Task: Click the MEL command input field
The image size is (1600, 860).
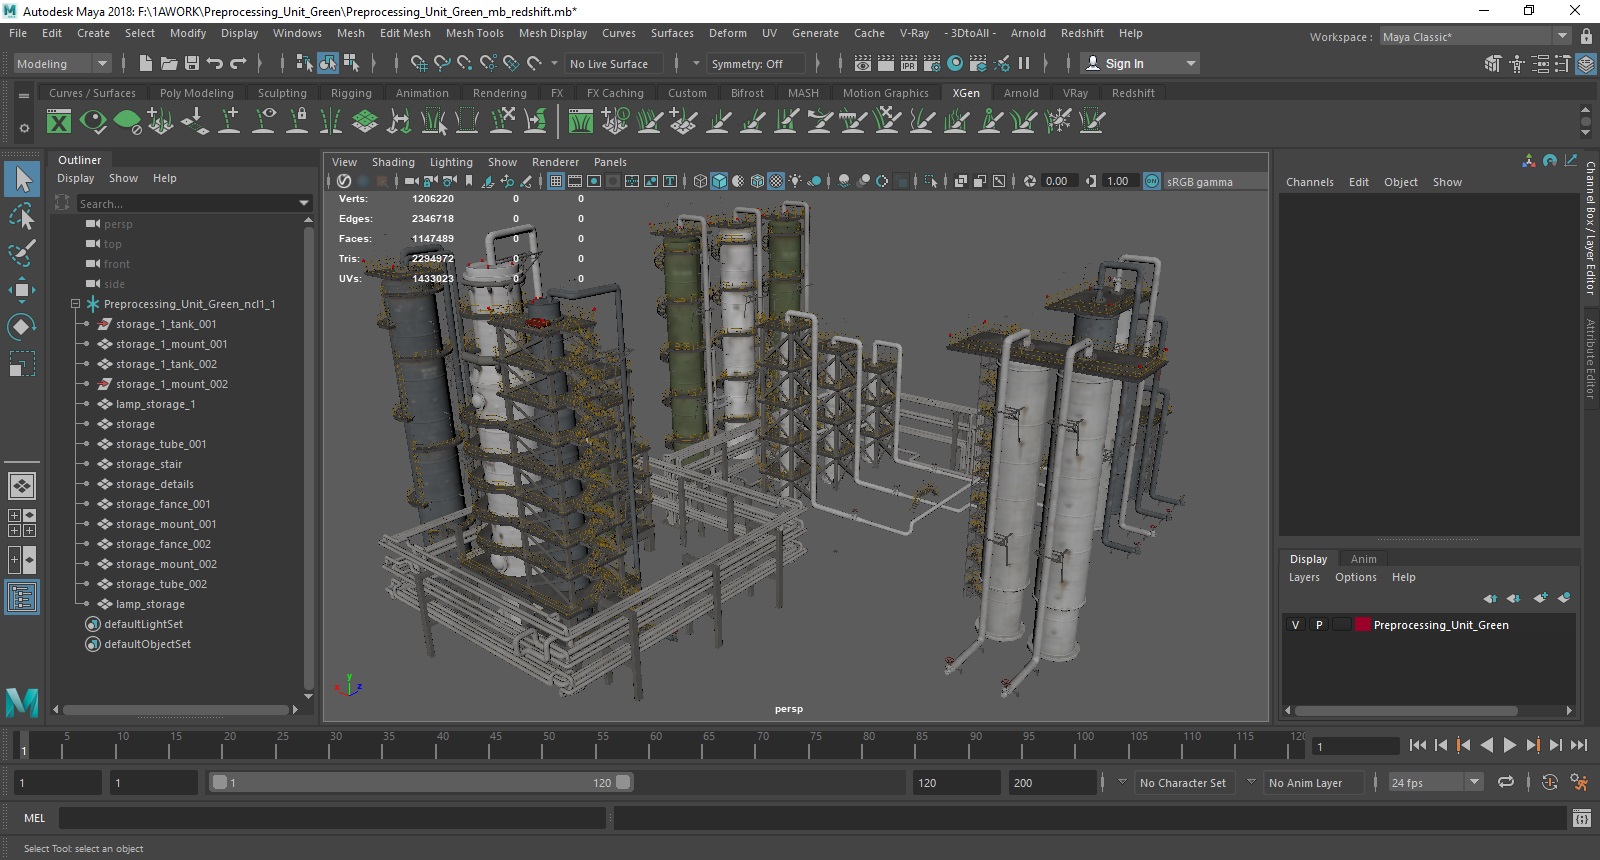Action: click(332, 818)
